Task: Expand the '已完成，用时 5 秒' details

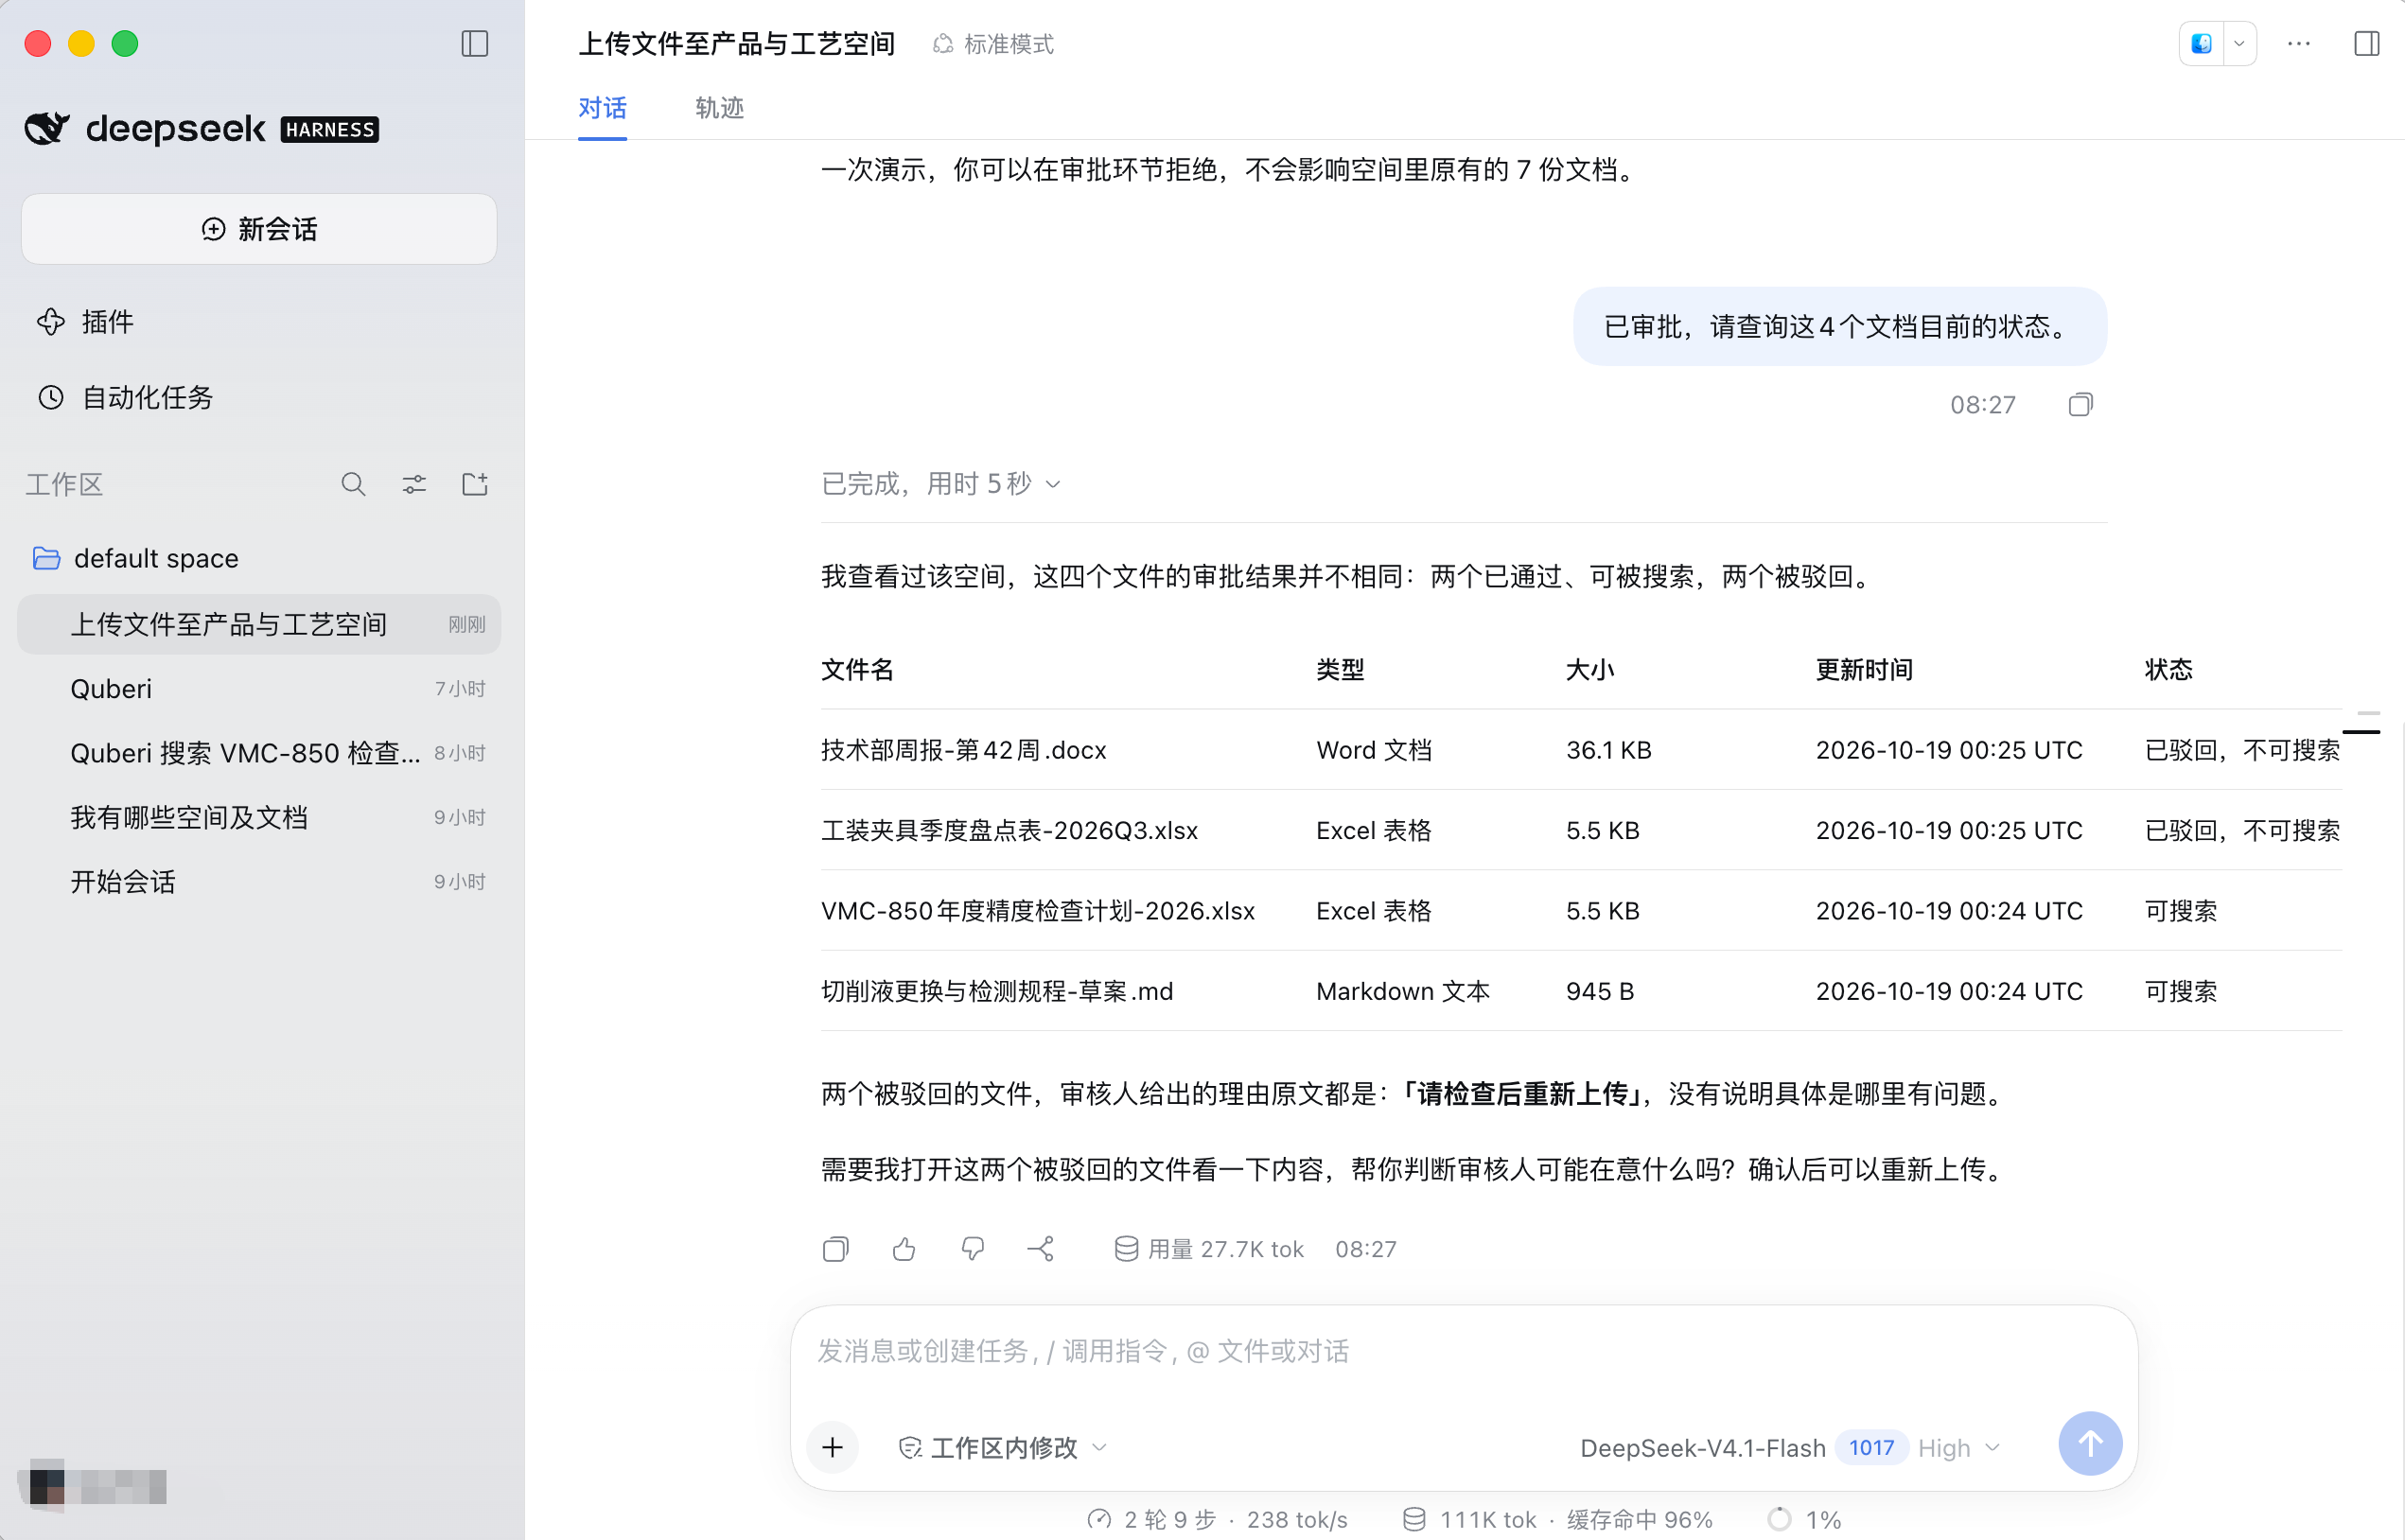Action: [941, 484]
